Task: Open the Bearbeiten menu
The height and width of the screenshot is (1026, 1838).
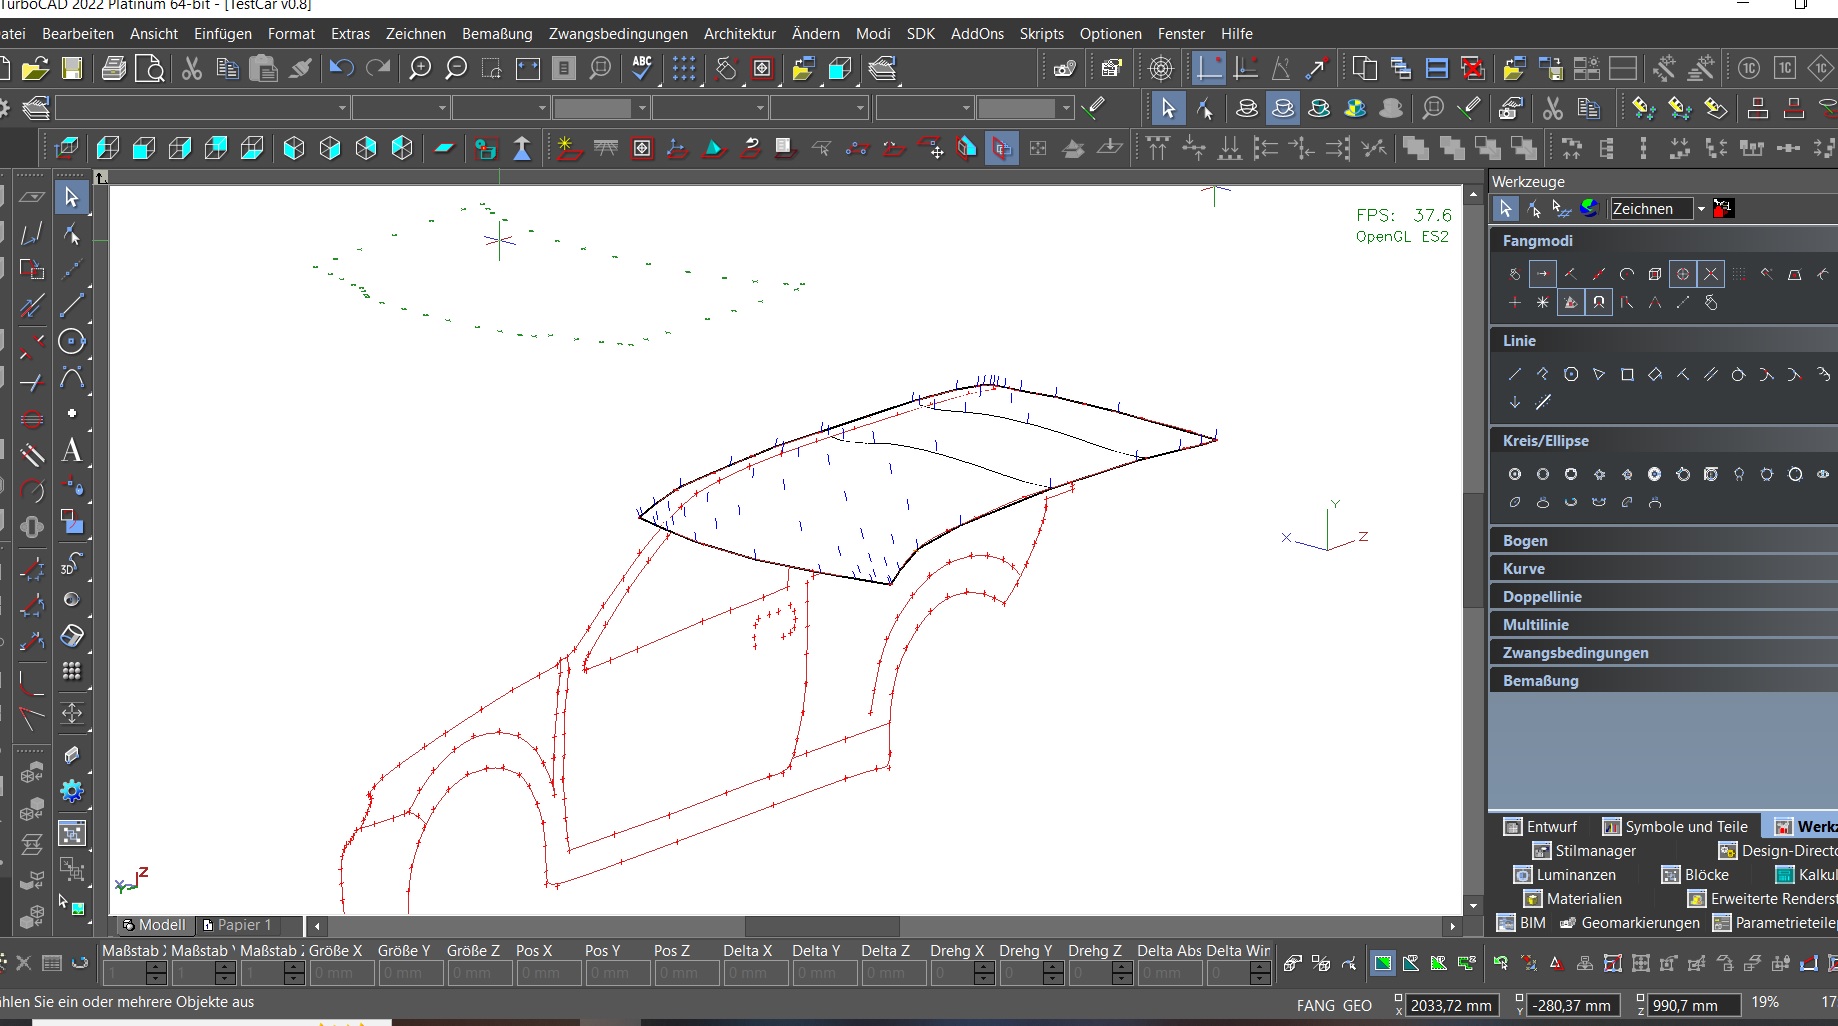Action: 78,33
